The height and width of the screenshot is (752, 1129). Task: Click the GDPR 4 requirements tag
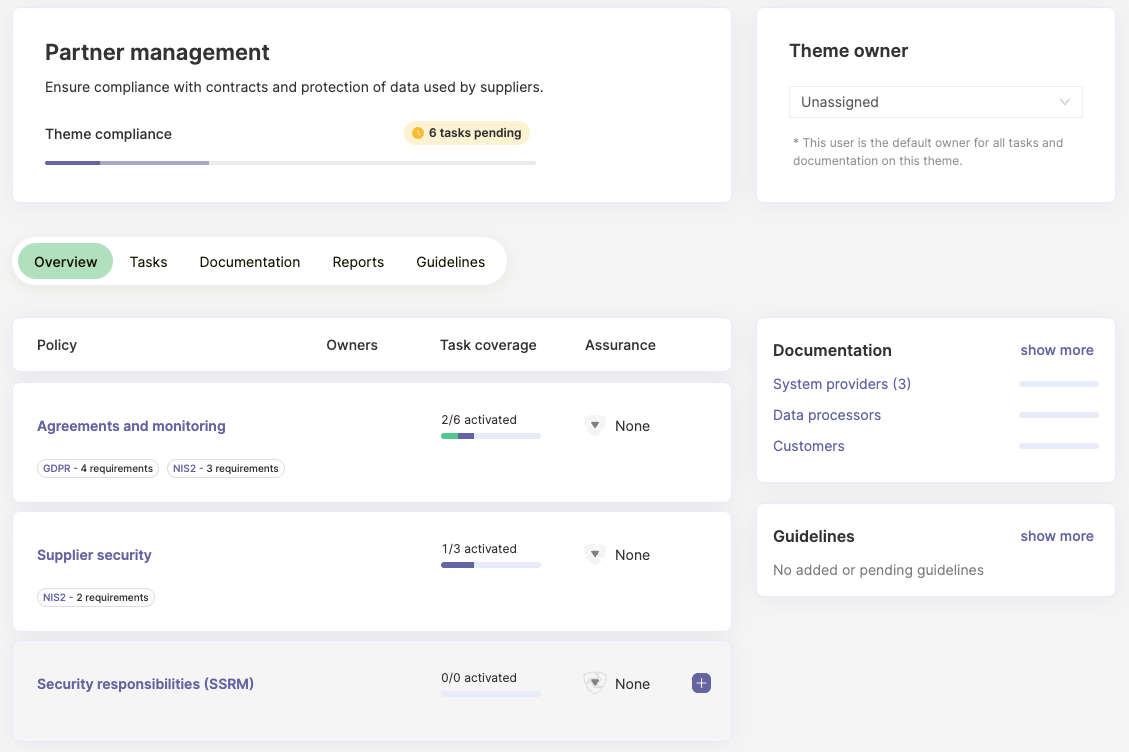click(x=98, y=468)
